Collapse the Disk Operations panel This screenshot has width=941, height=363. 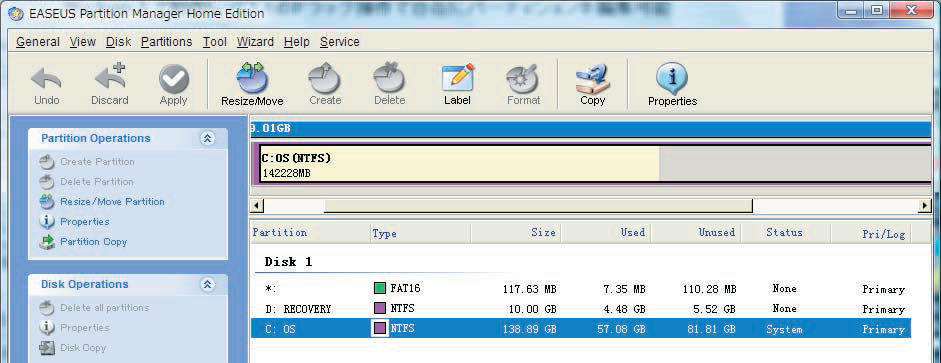[208, 284]
